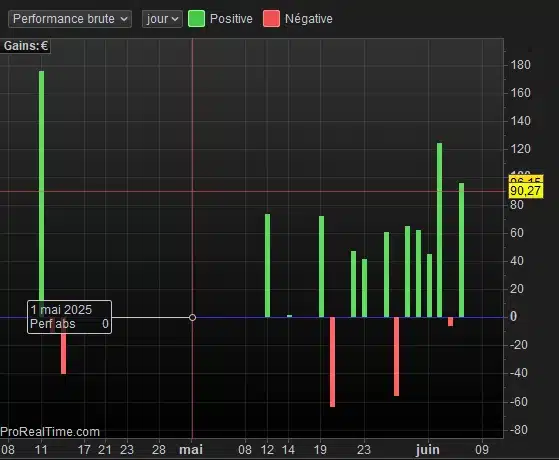Click the 1 mai 2025 tooltip box
The width and height of the screenshot is (559, 460).
click(70, 317)
